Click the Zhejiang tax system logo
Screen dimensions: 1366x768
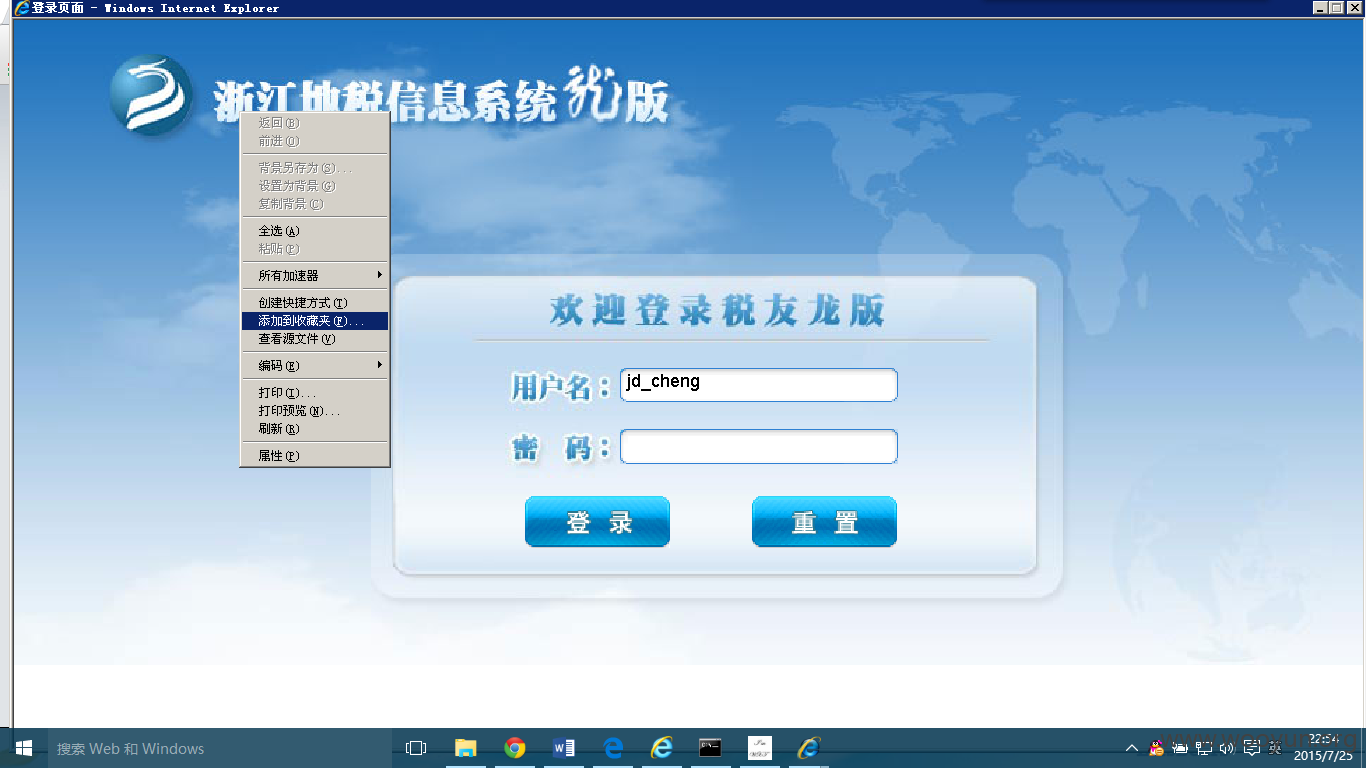(150, 95)
